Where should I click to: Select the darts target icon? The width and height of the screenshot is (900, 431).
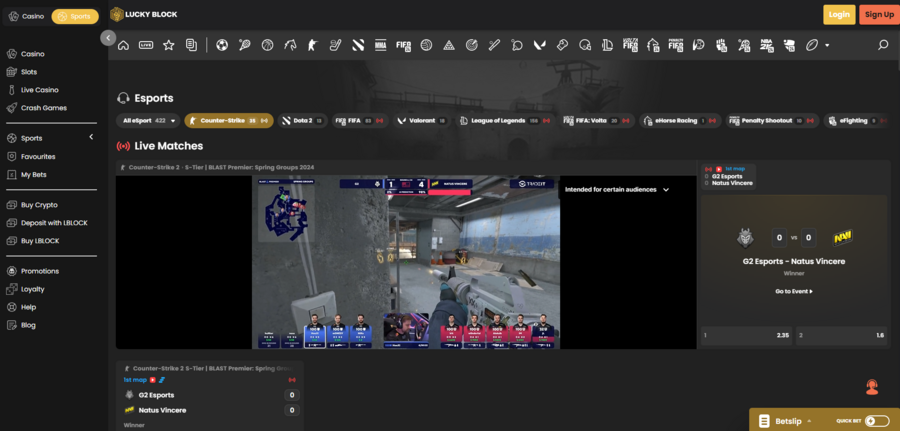[x=471, y=45]
